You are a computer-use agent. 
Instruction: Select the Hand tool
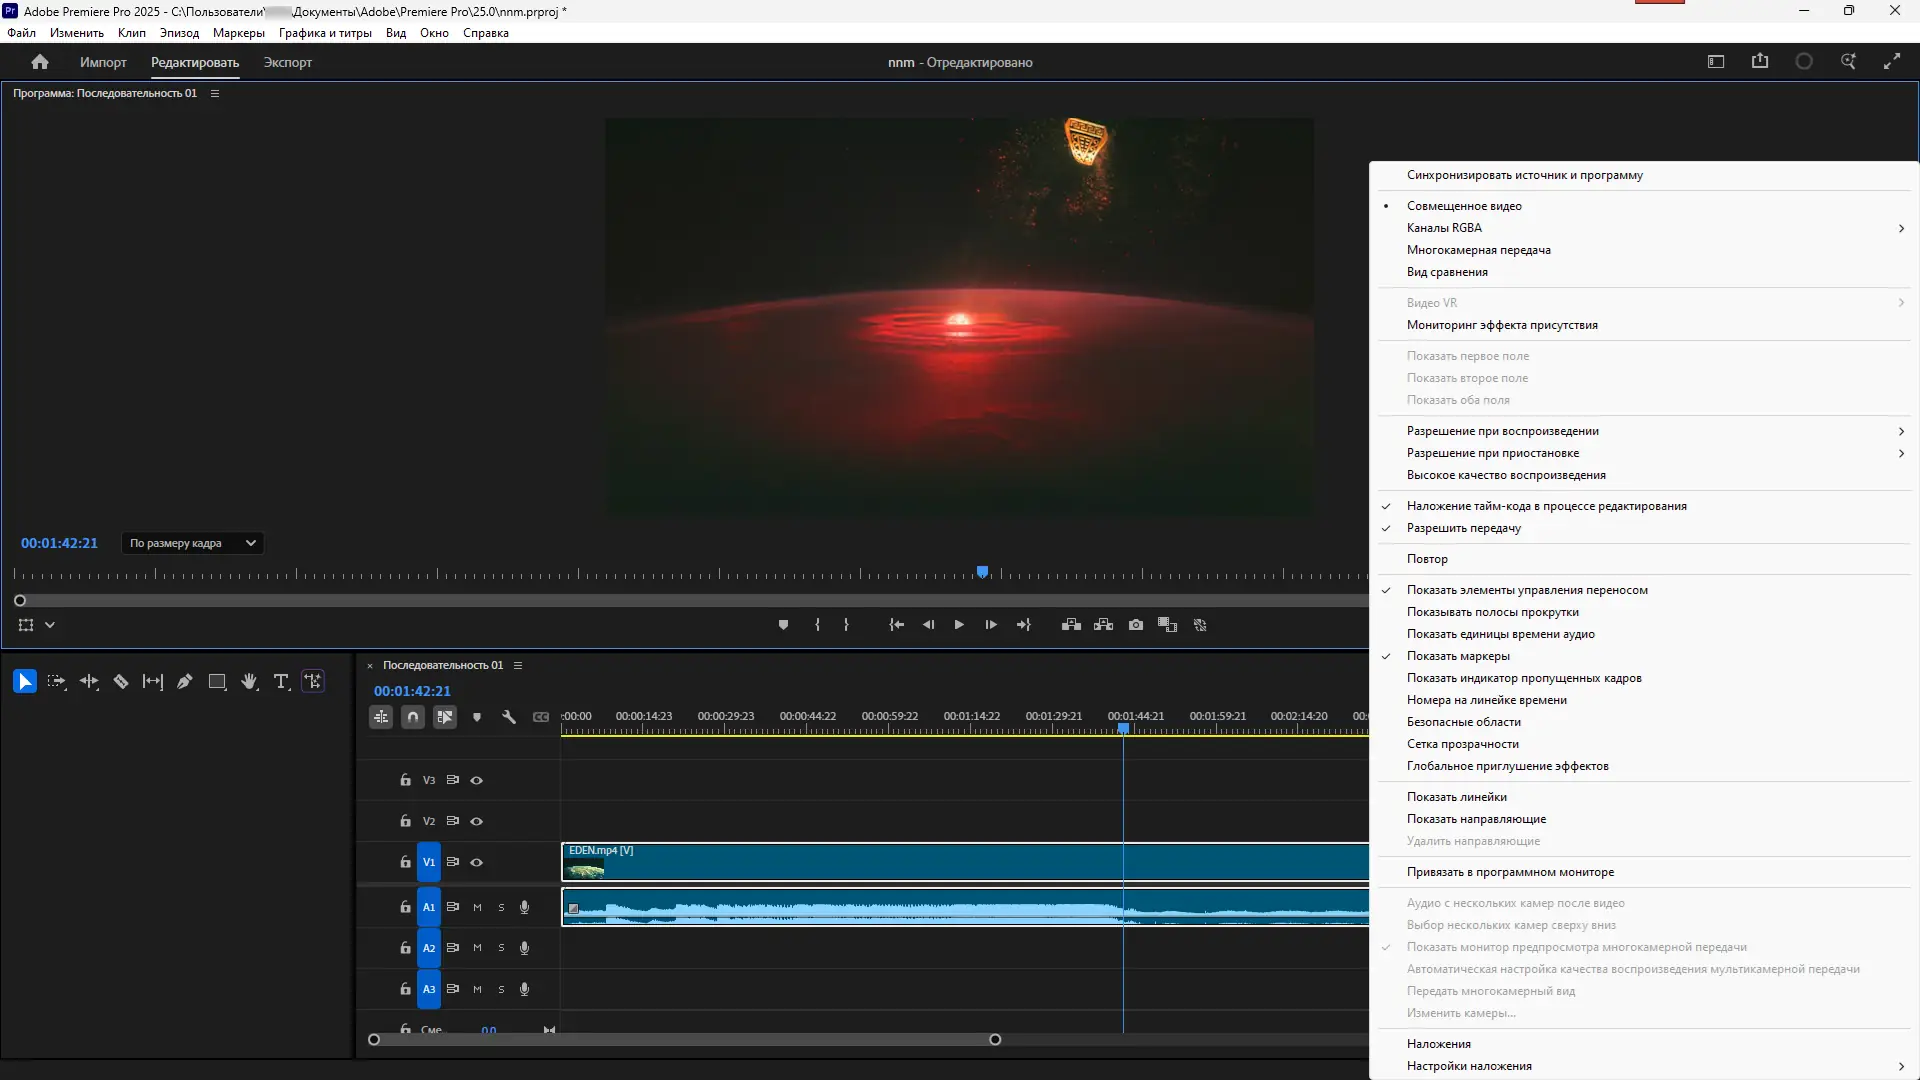point(249,682)
